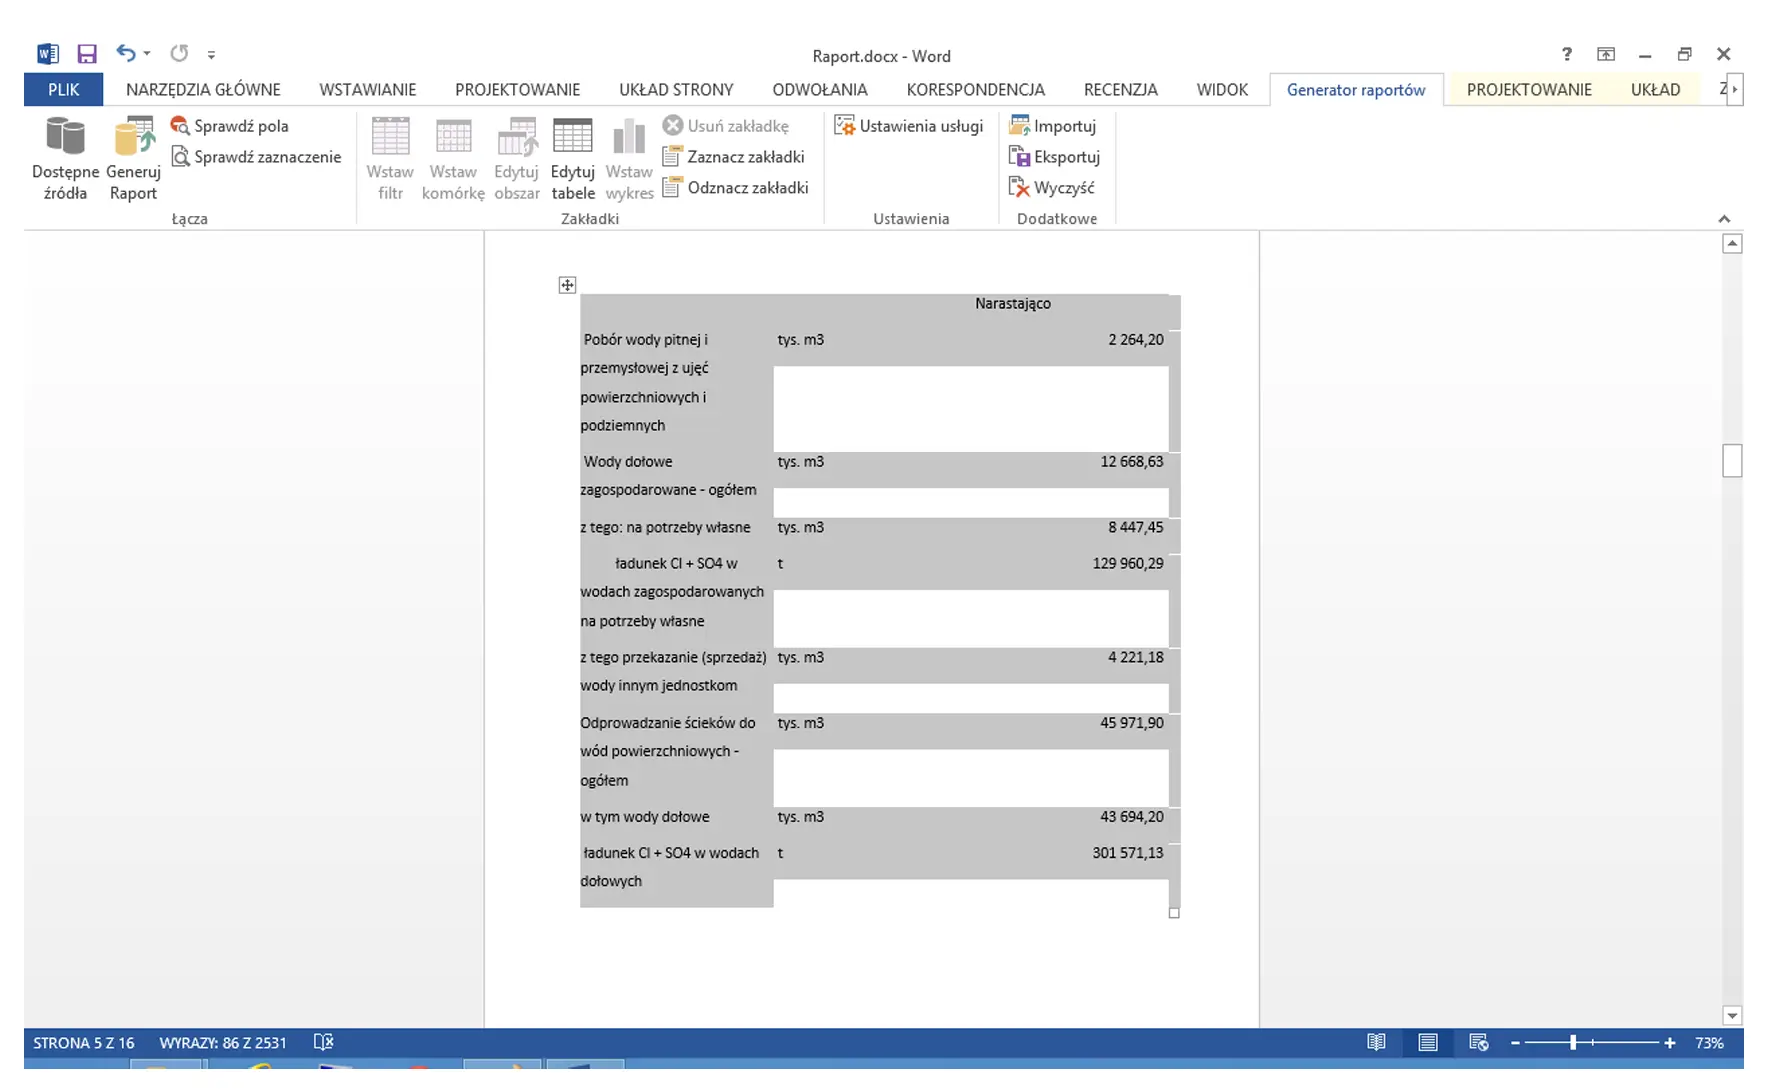The height and width of the screenshot is (1089, 1766).
Task: Switch to Read Mode view
Action: pos(1377,1042)
